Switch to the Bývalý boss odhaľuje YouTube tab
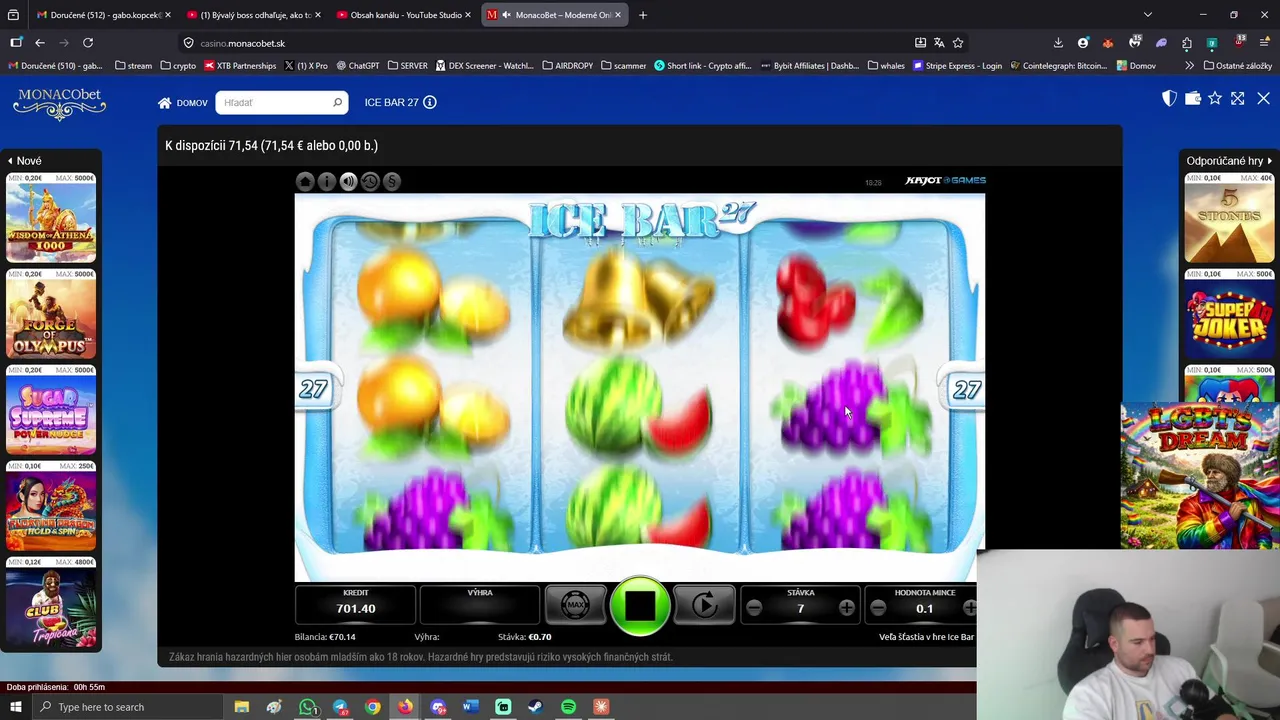This screenshot has width=1280, height=720. pyautogui.click(x=254, y=15)
